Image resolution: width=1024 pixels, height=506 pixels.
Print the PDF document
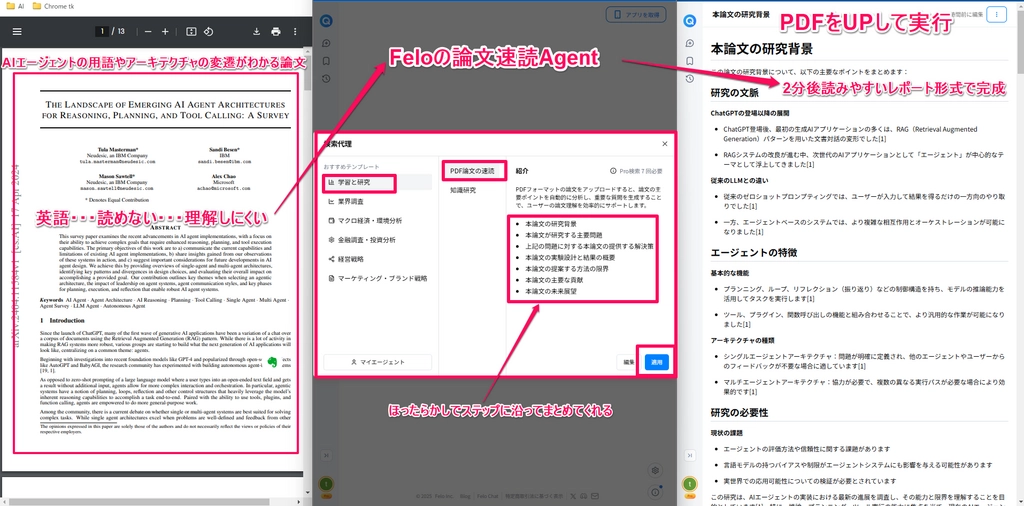coord(276,31)
